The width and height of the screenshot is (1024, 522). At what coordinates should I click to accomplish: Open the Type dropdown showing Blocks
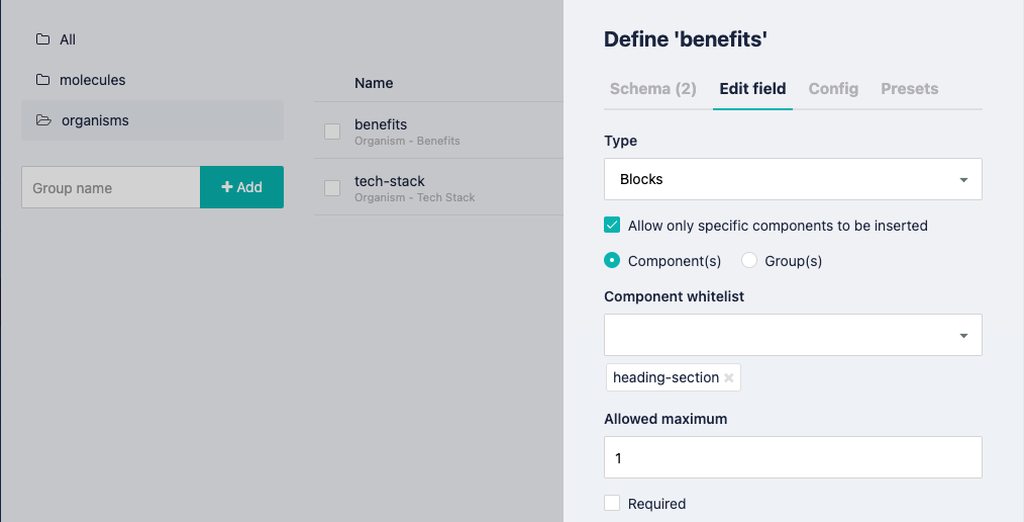(x=792, y=180)
